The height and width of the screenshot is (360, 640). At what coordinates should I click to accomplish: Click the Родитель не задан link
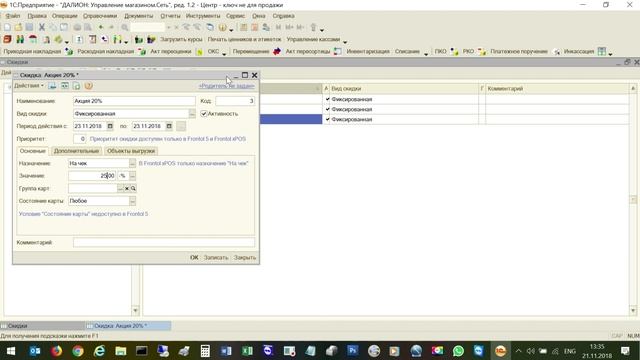coord(227,86)
